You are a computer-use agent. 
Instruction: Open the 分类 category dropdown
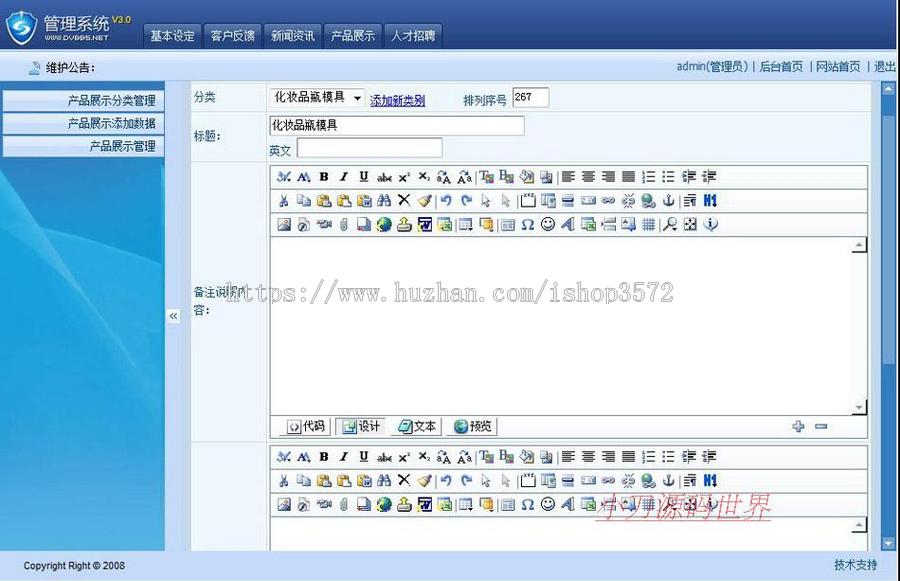point(316,97)
